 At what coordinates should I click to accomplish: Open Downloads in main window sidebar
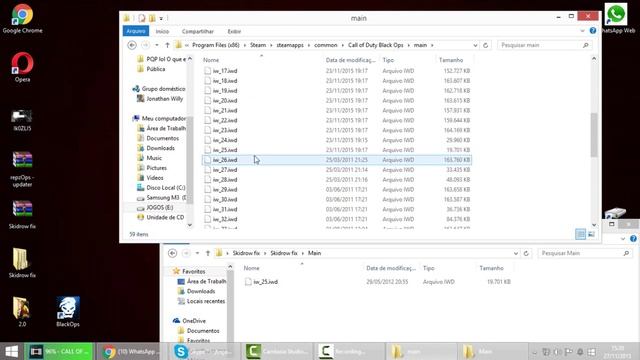click(x=160, y=148)
